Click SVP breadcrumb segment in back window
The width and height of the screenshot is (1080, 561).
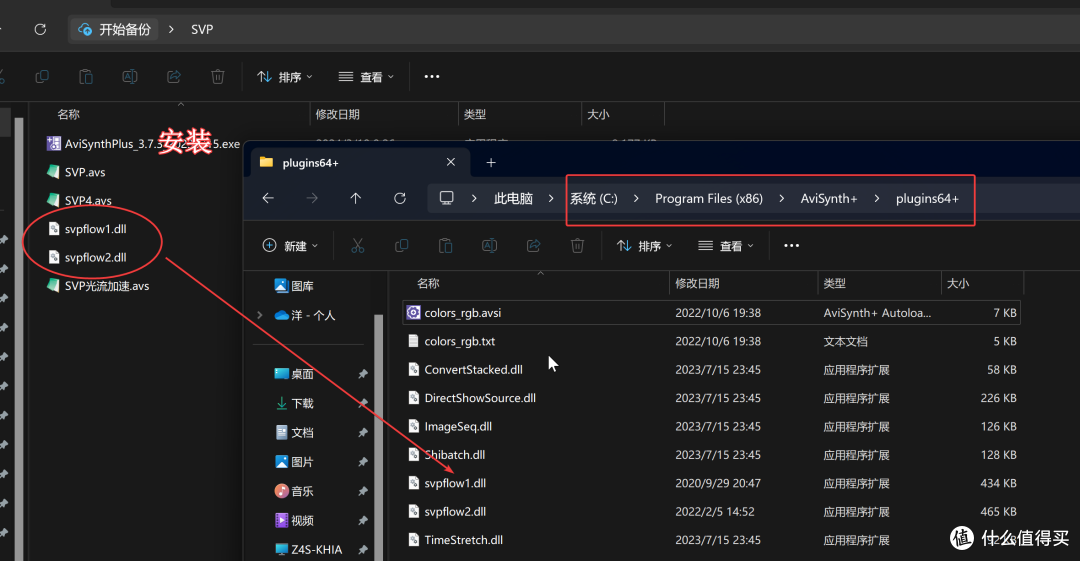(202, 30)
